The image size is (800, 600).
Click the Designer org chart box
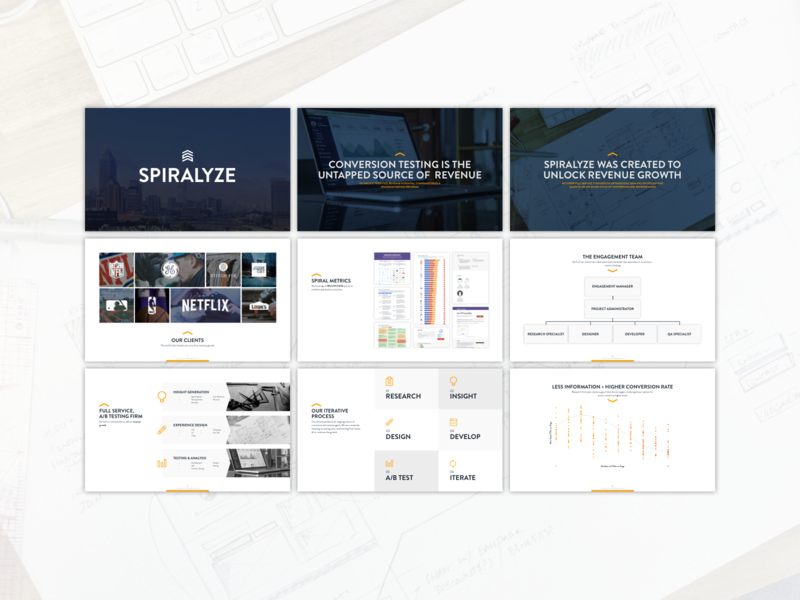[x=590, y=334]
